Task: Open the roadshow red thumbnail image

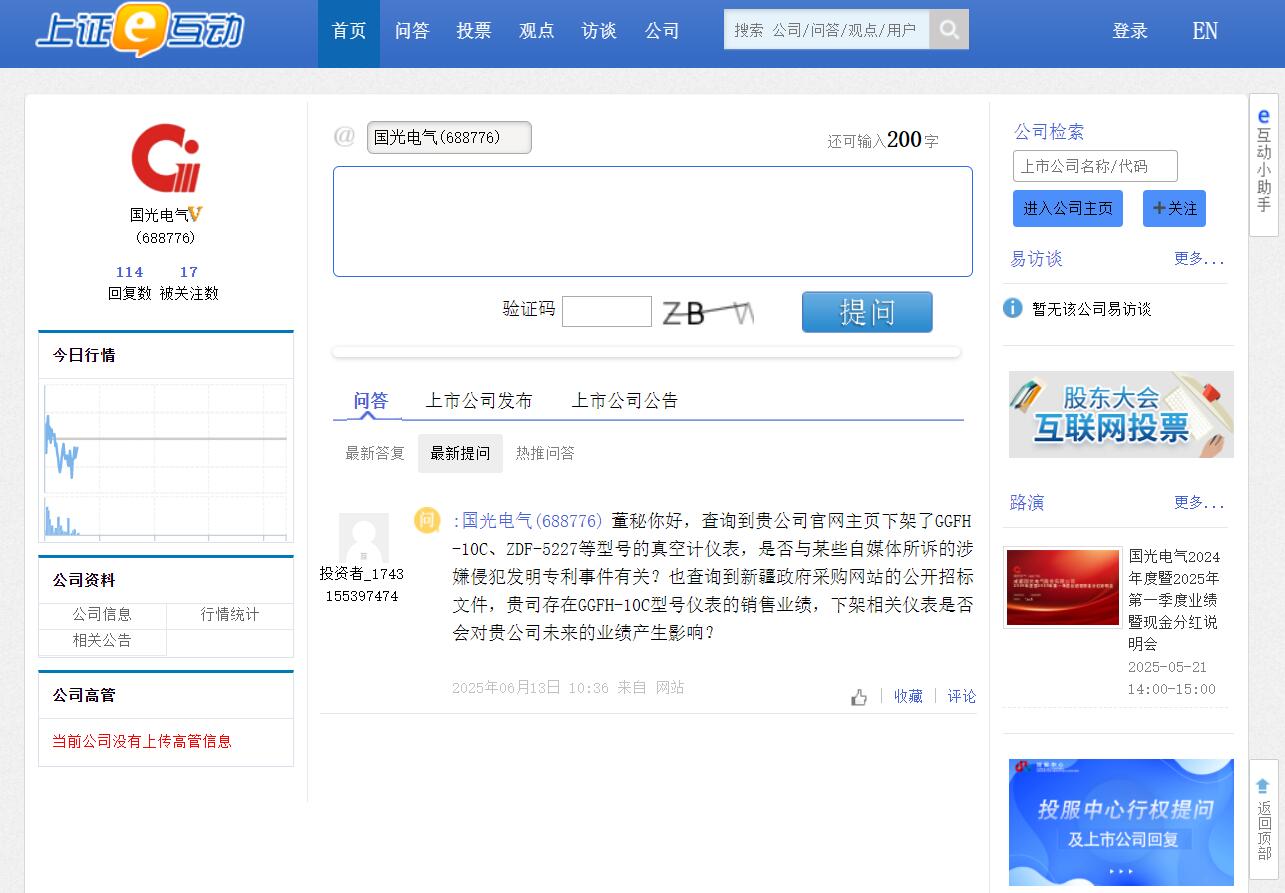Action: click(x=1063, y=587)
